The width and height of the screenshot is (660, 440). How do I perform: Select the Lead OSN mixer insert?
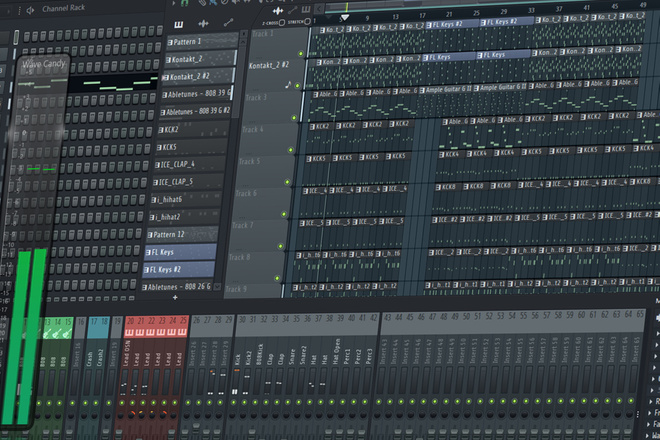[126, 379]
